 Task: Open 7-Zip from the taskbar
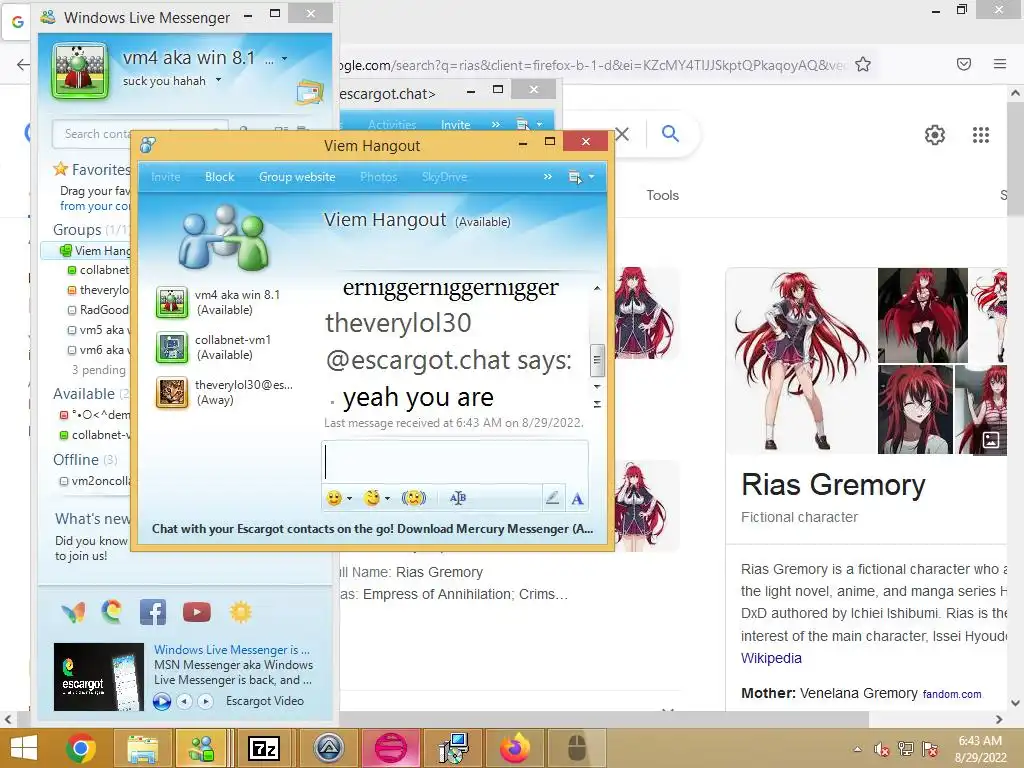pyautogui.click(x=264, y=748)
